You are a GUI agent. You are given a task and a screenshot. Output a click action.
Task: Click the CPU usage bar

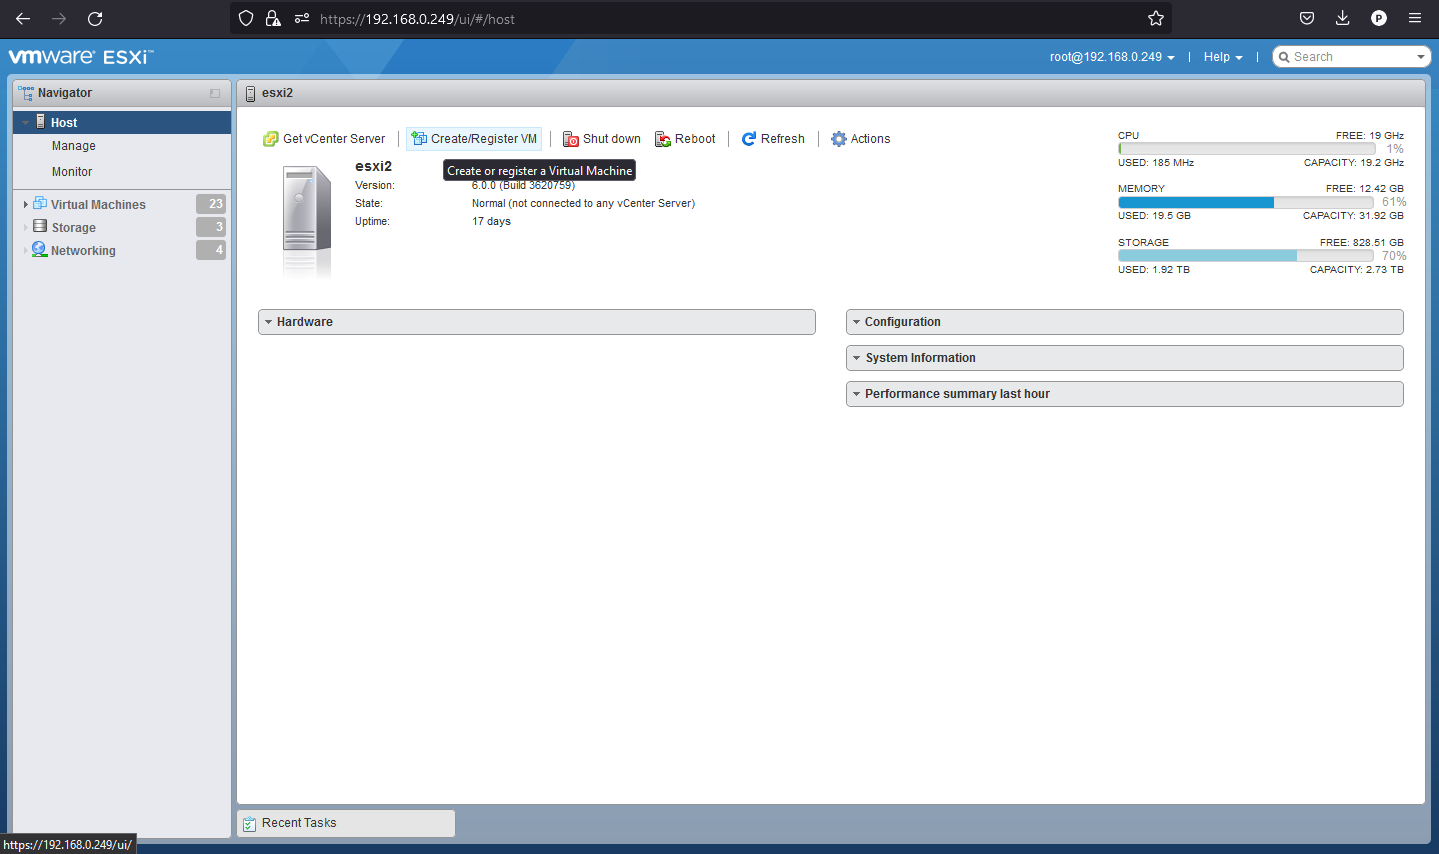(x=1247, y=149)
